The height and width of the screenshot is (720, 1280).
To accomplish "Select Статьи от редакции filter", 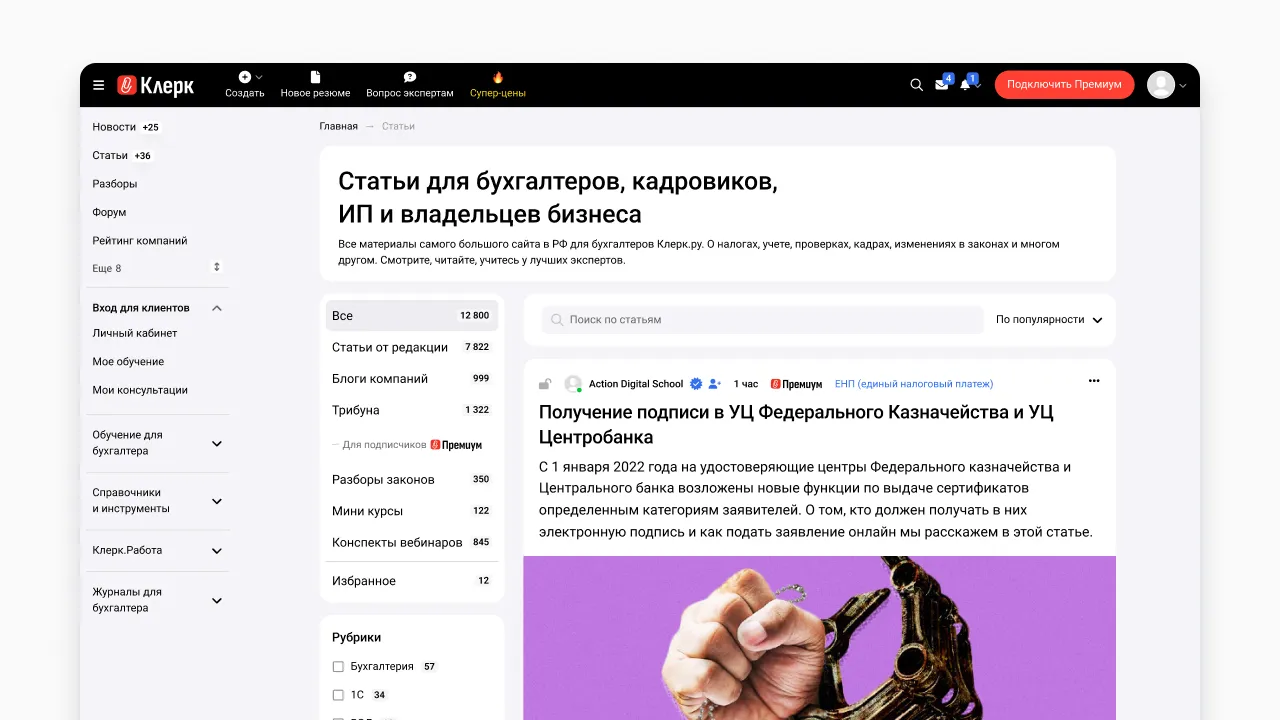I will pyautogui.click(x=412, y=347).
